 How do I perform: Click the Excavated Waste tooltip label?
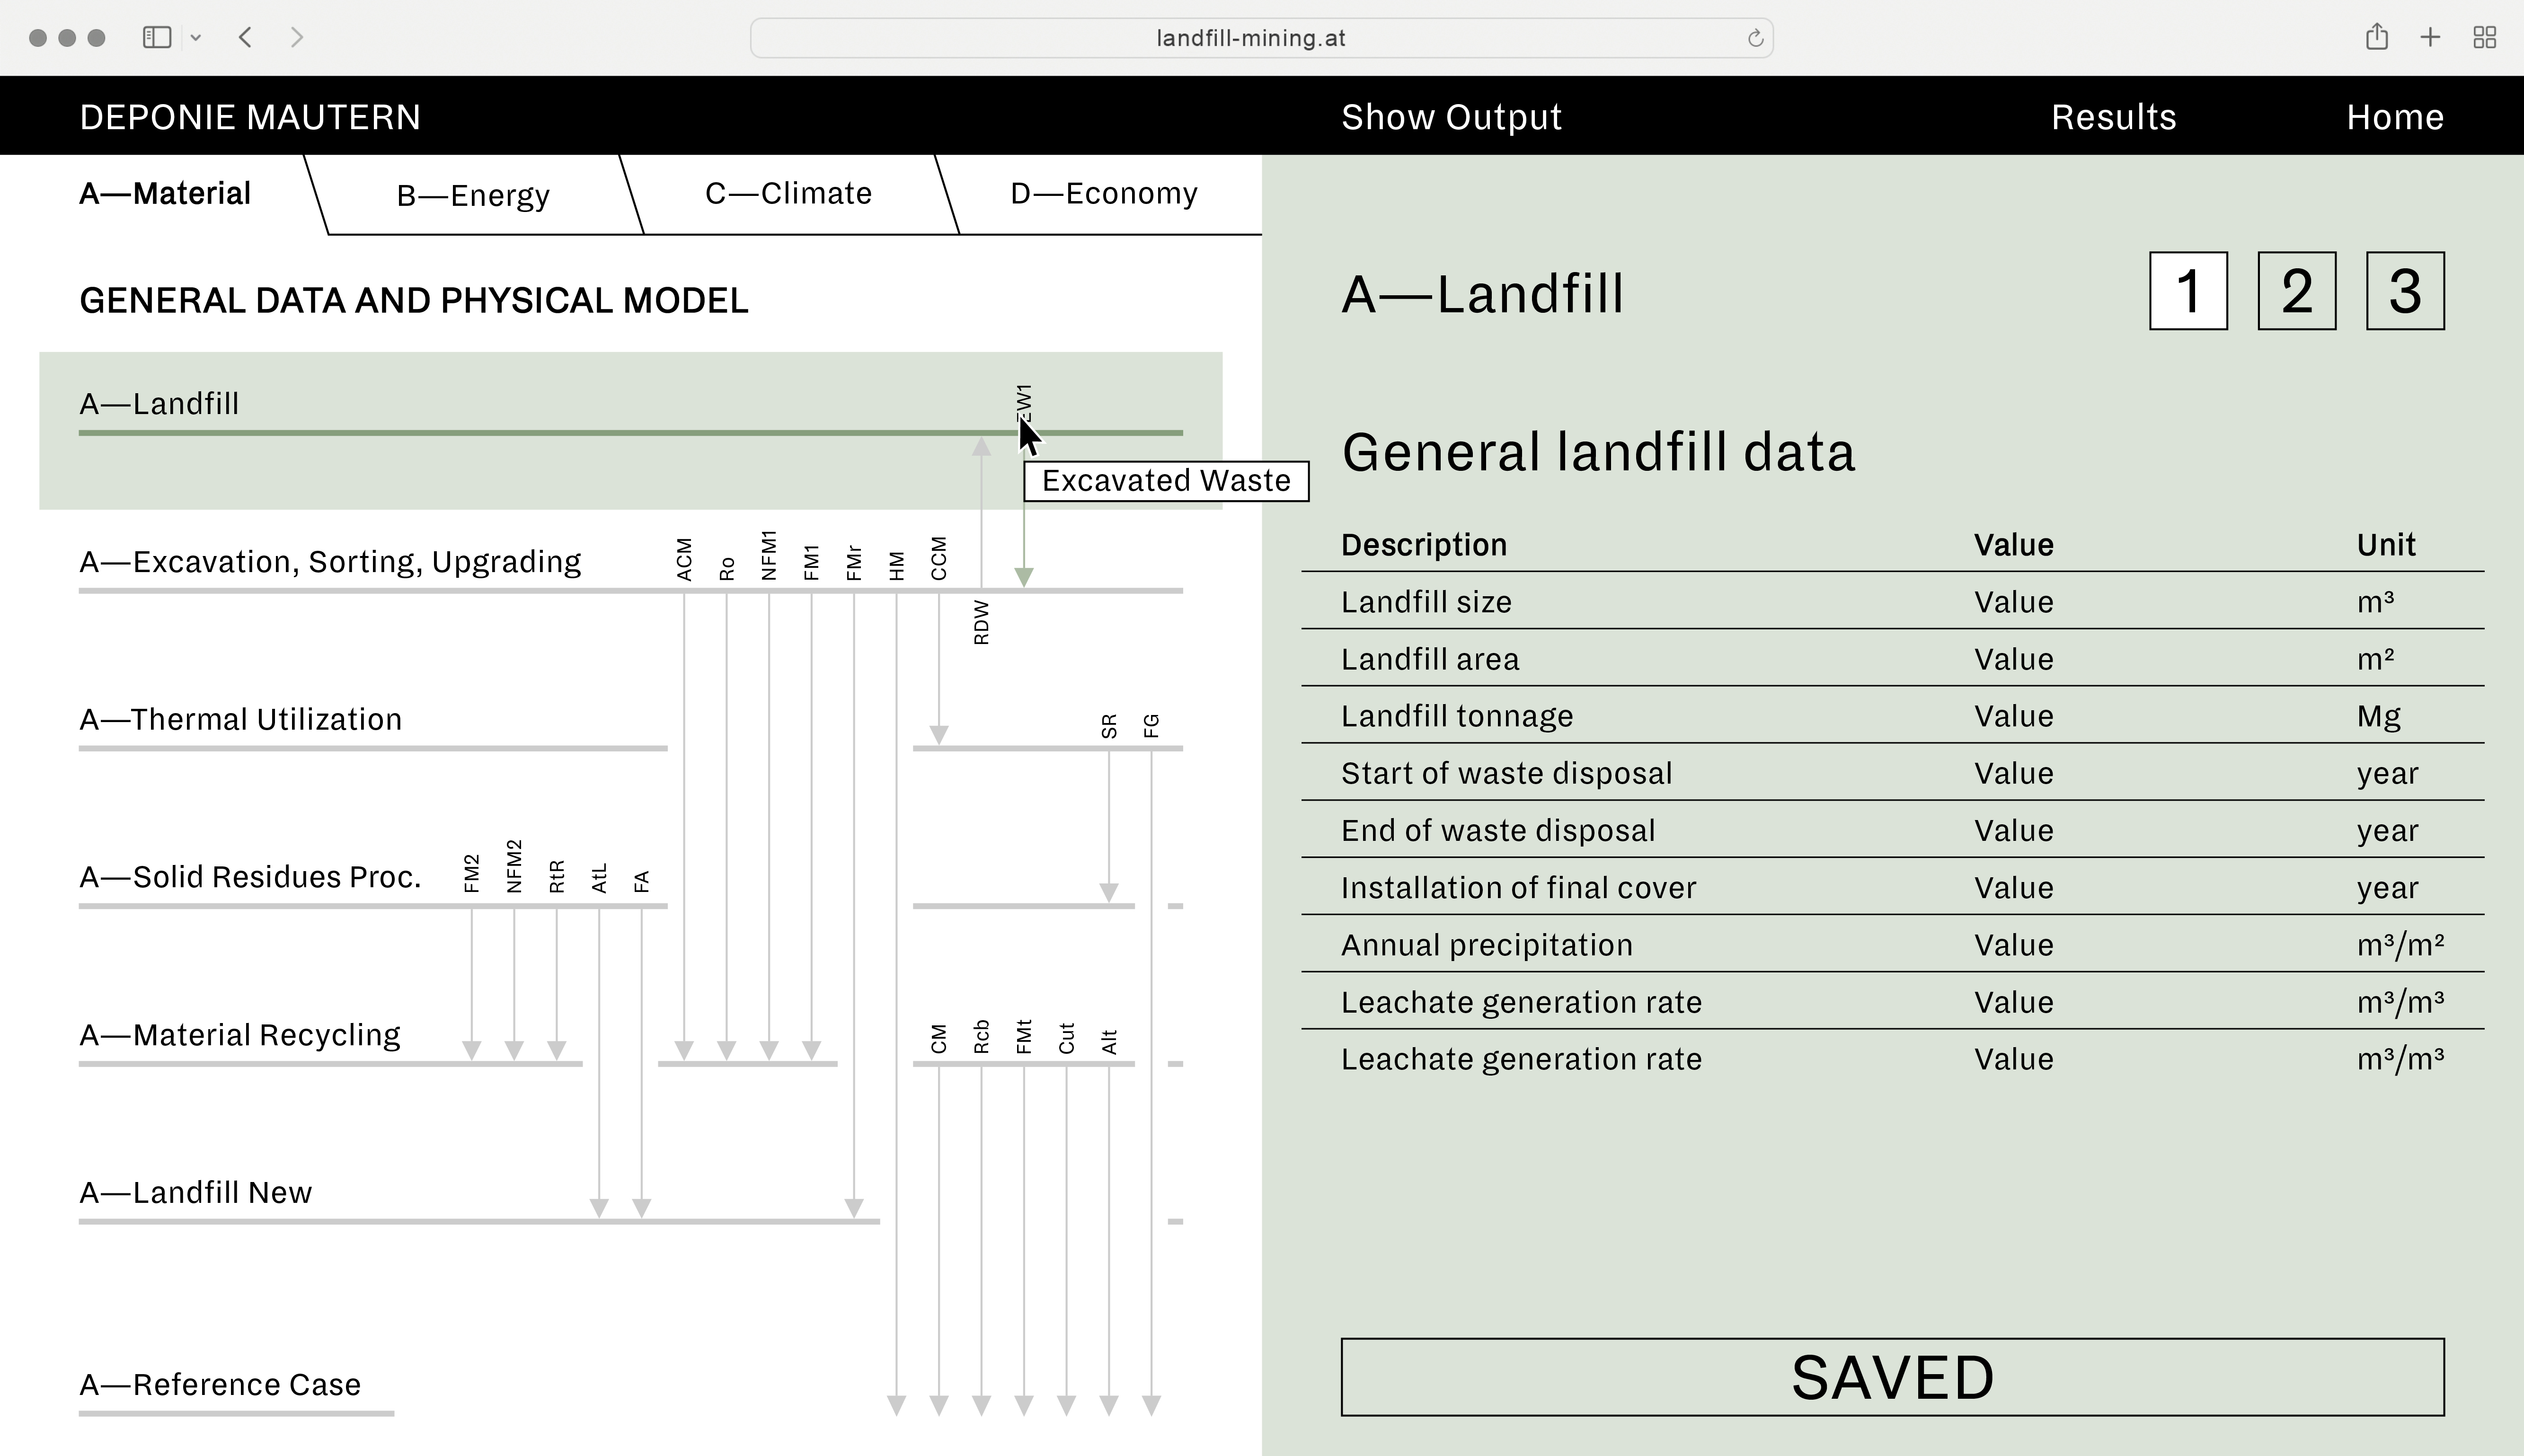click(1166, 481)
